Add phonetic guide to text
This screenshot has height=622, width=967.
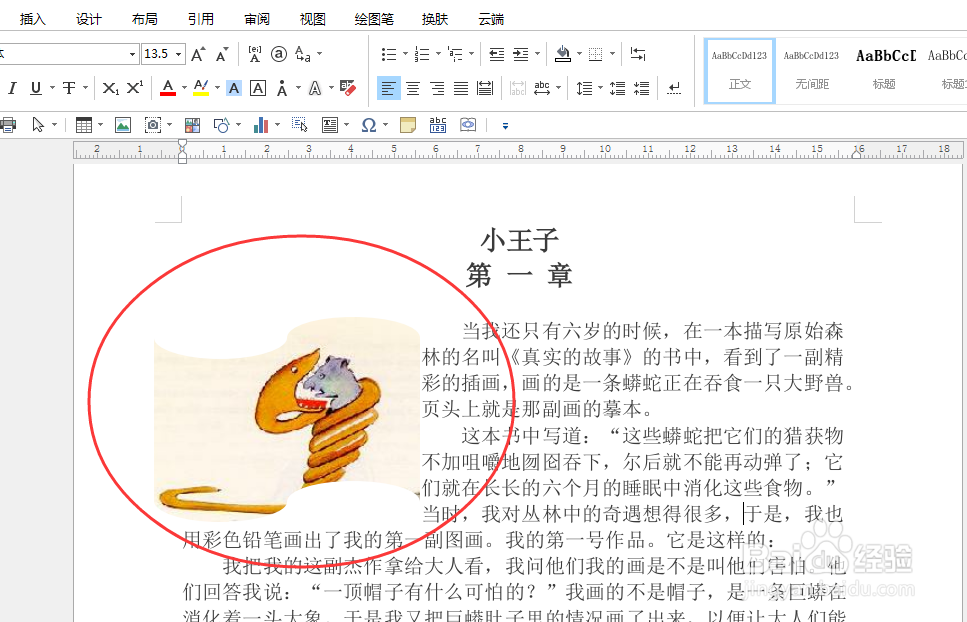point(255,54)
